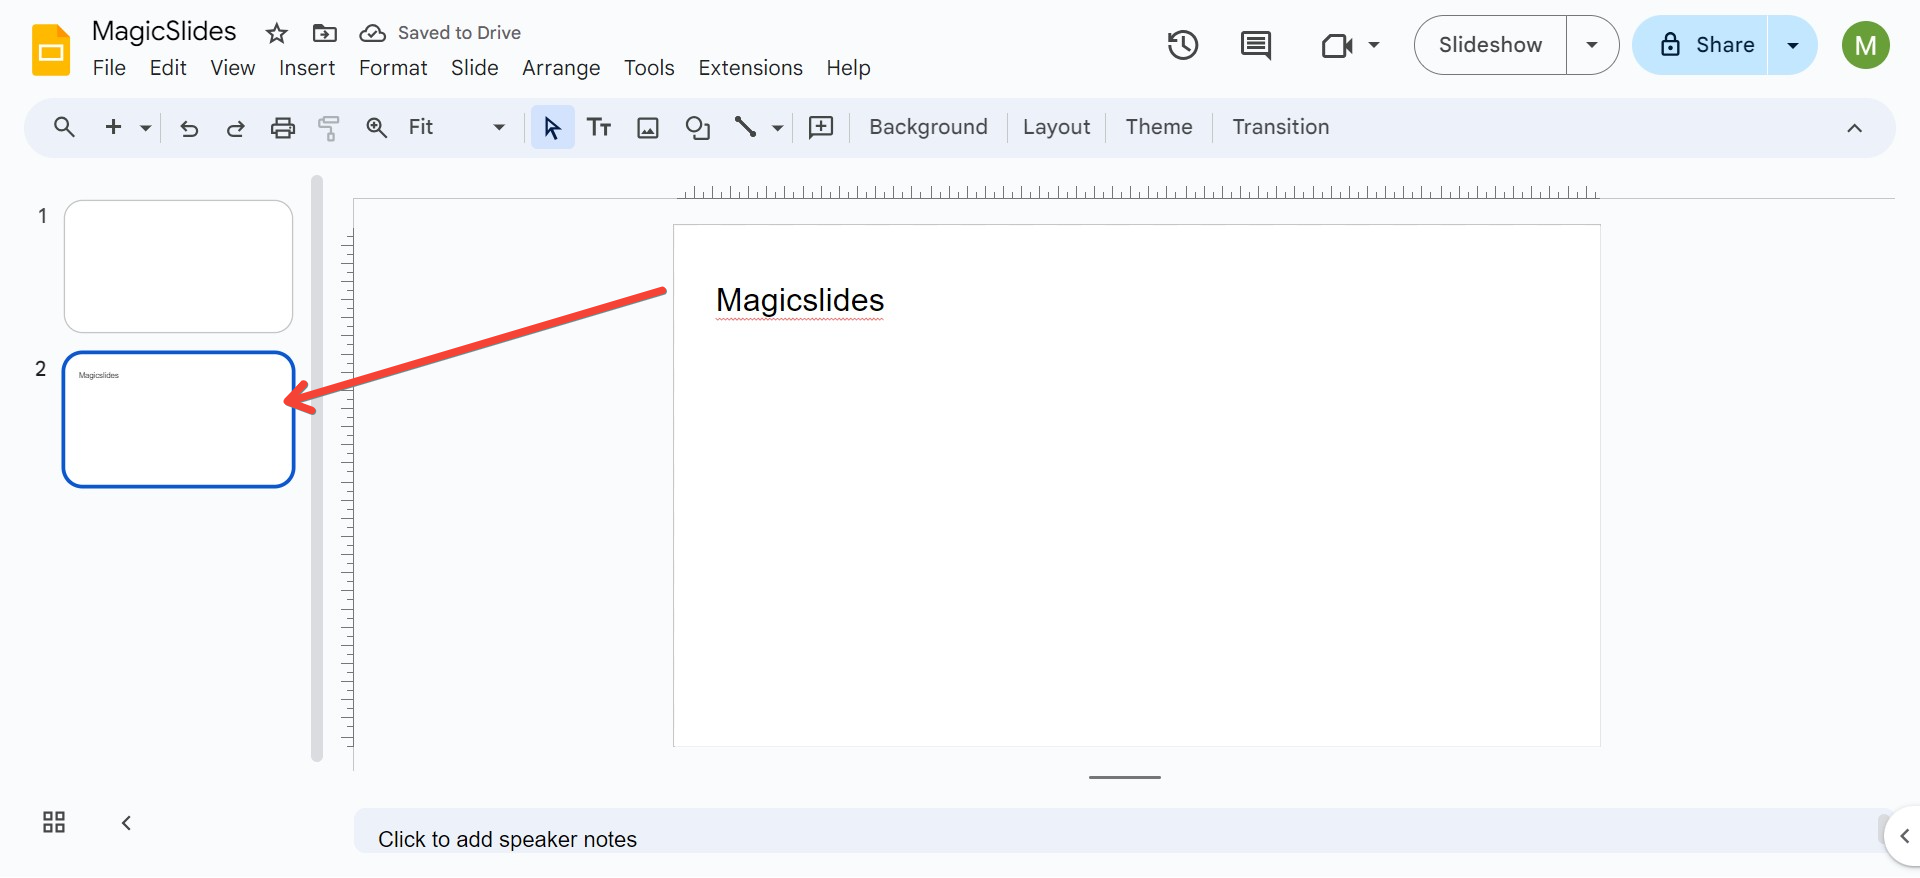Image resolution: width=1920 pixels, height=878 pixels.
Task: Choose the select cursor tool
Action: click(552, 127)
